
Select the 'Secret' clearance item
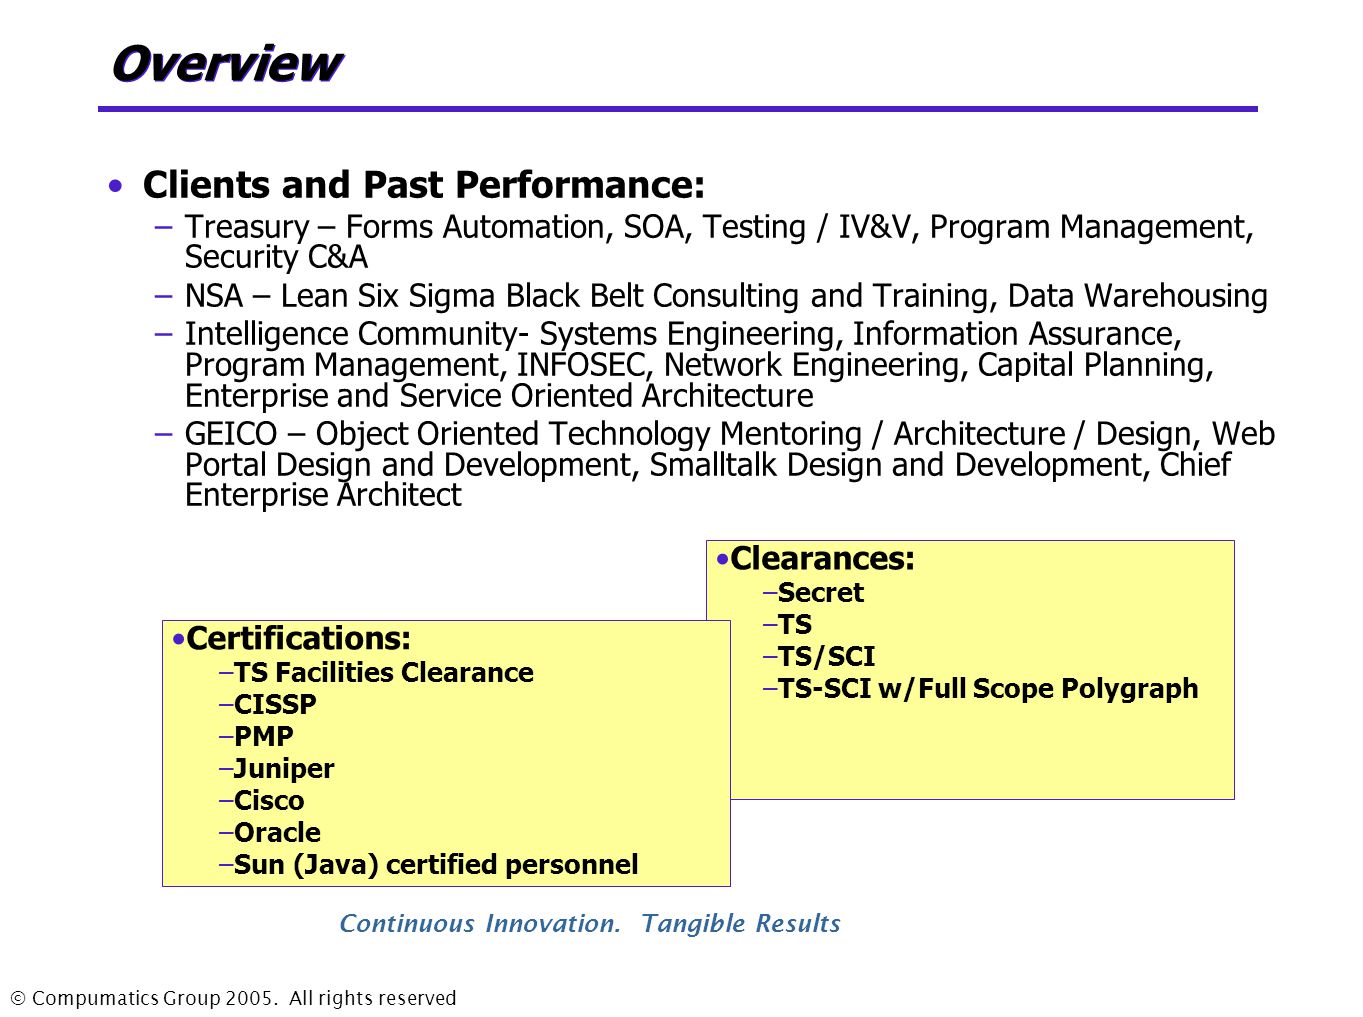[x=820, y=592]
